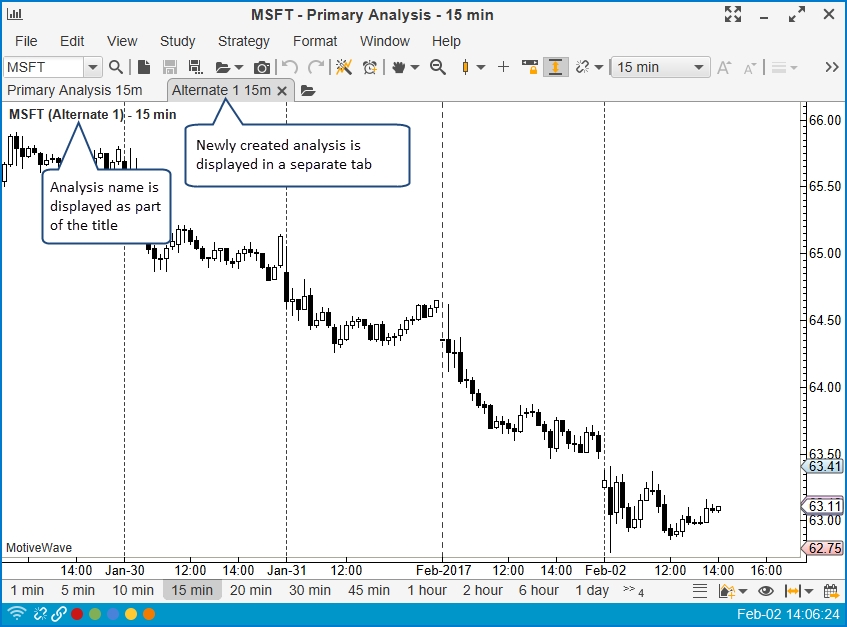Open the 15 min bar size combo box

(x=660, y=68)
